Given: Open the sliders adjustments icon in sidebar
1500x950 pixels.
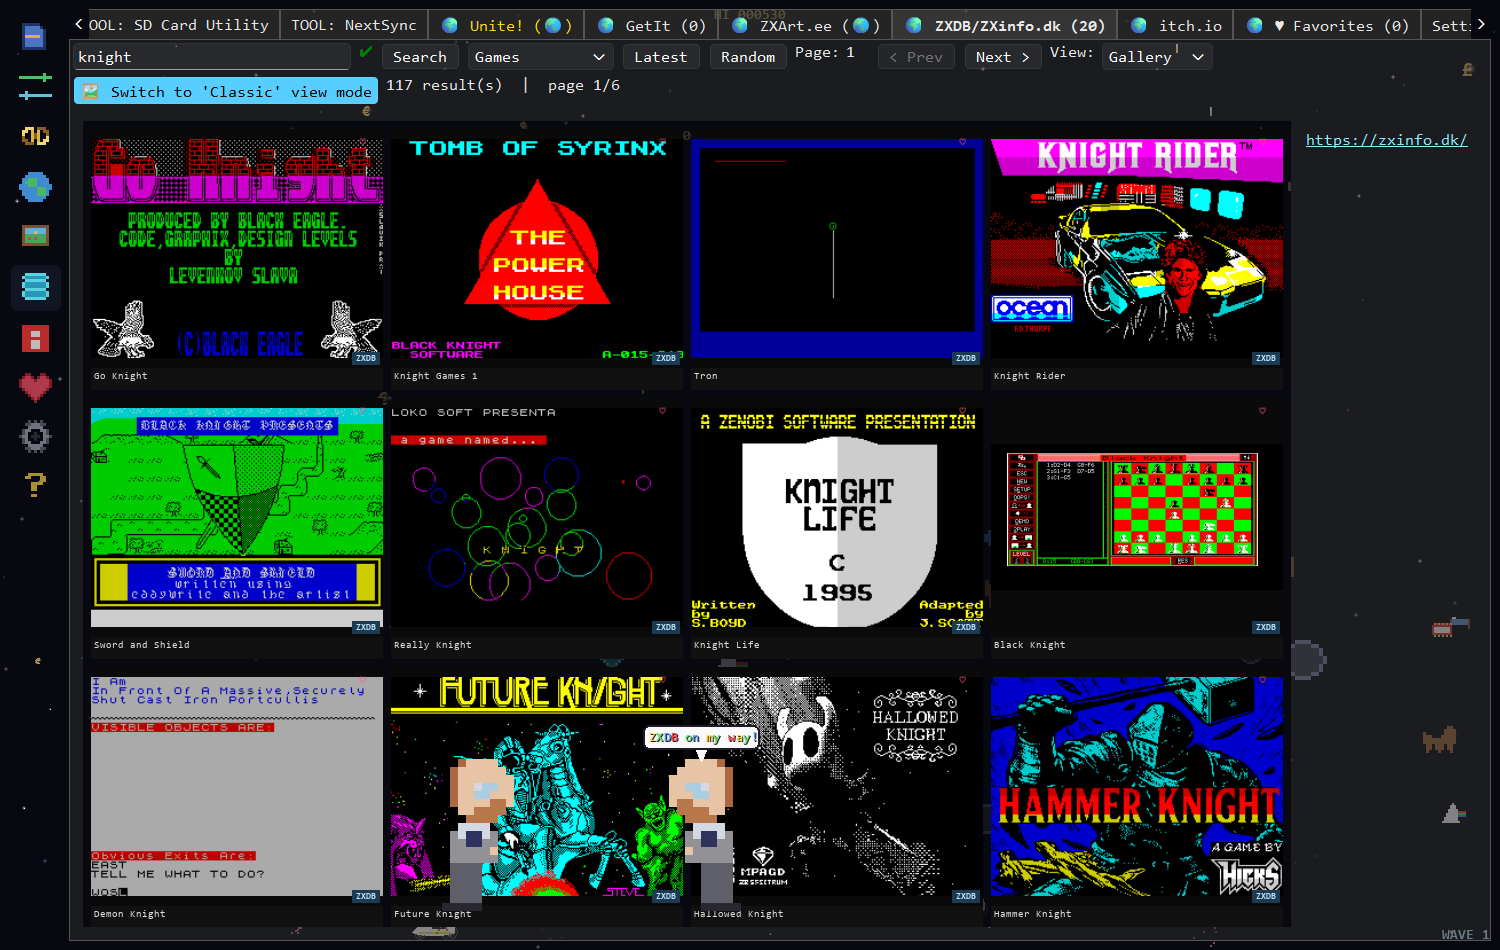Looking at the screenshot, I should point(35,87).
